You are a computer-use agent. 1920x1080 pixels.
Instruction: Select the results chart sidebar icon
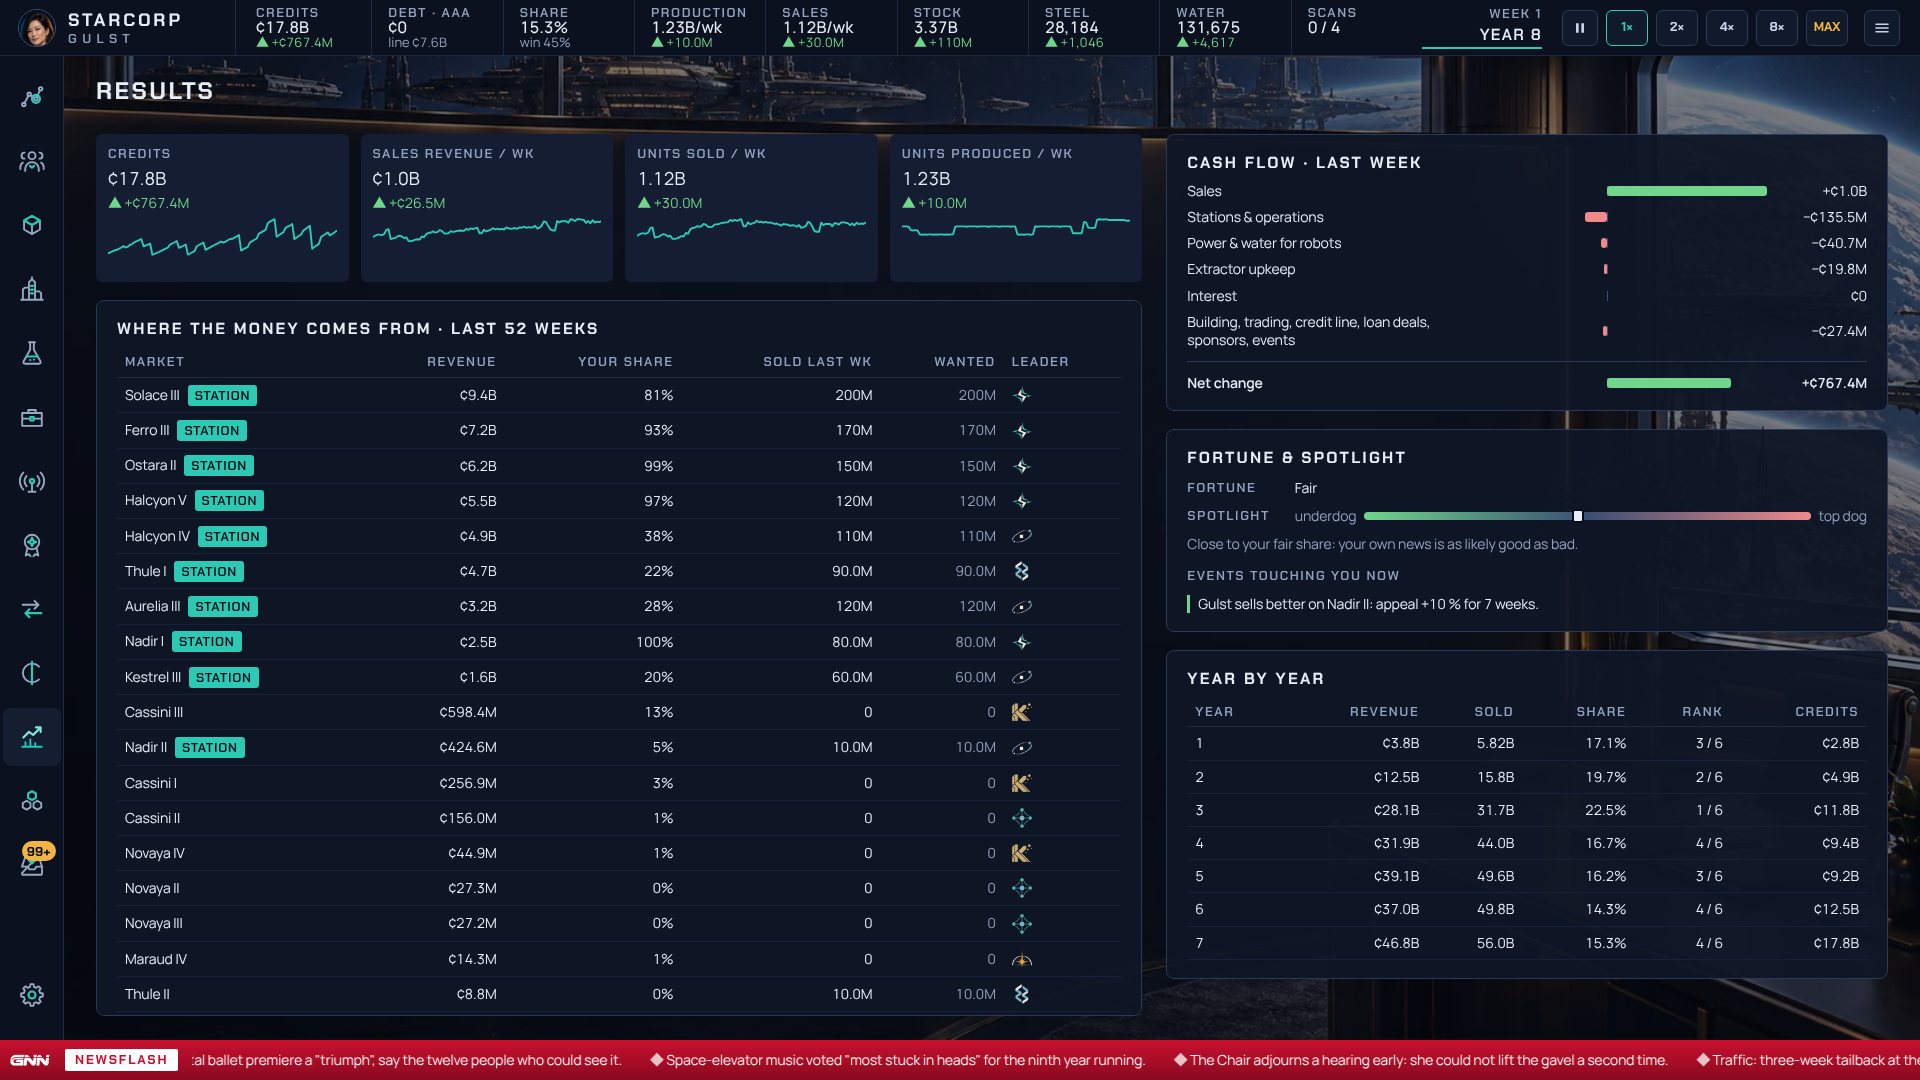(32, 737)
